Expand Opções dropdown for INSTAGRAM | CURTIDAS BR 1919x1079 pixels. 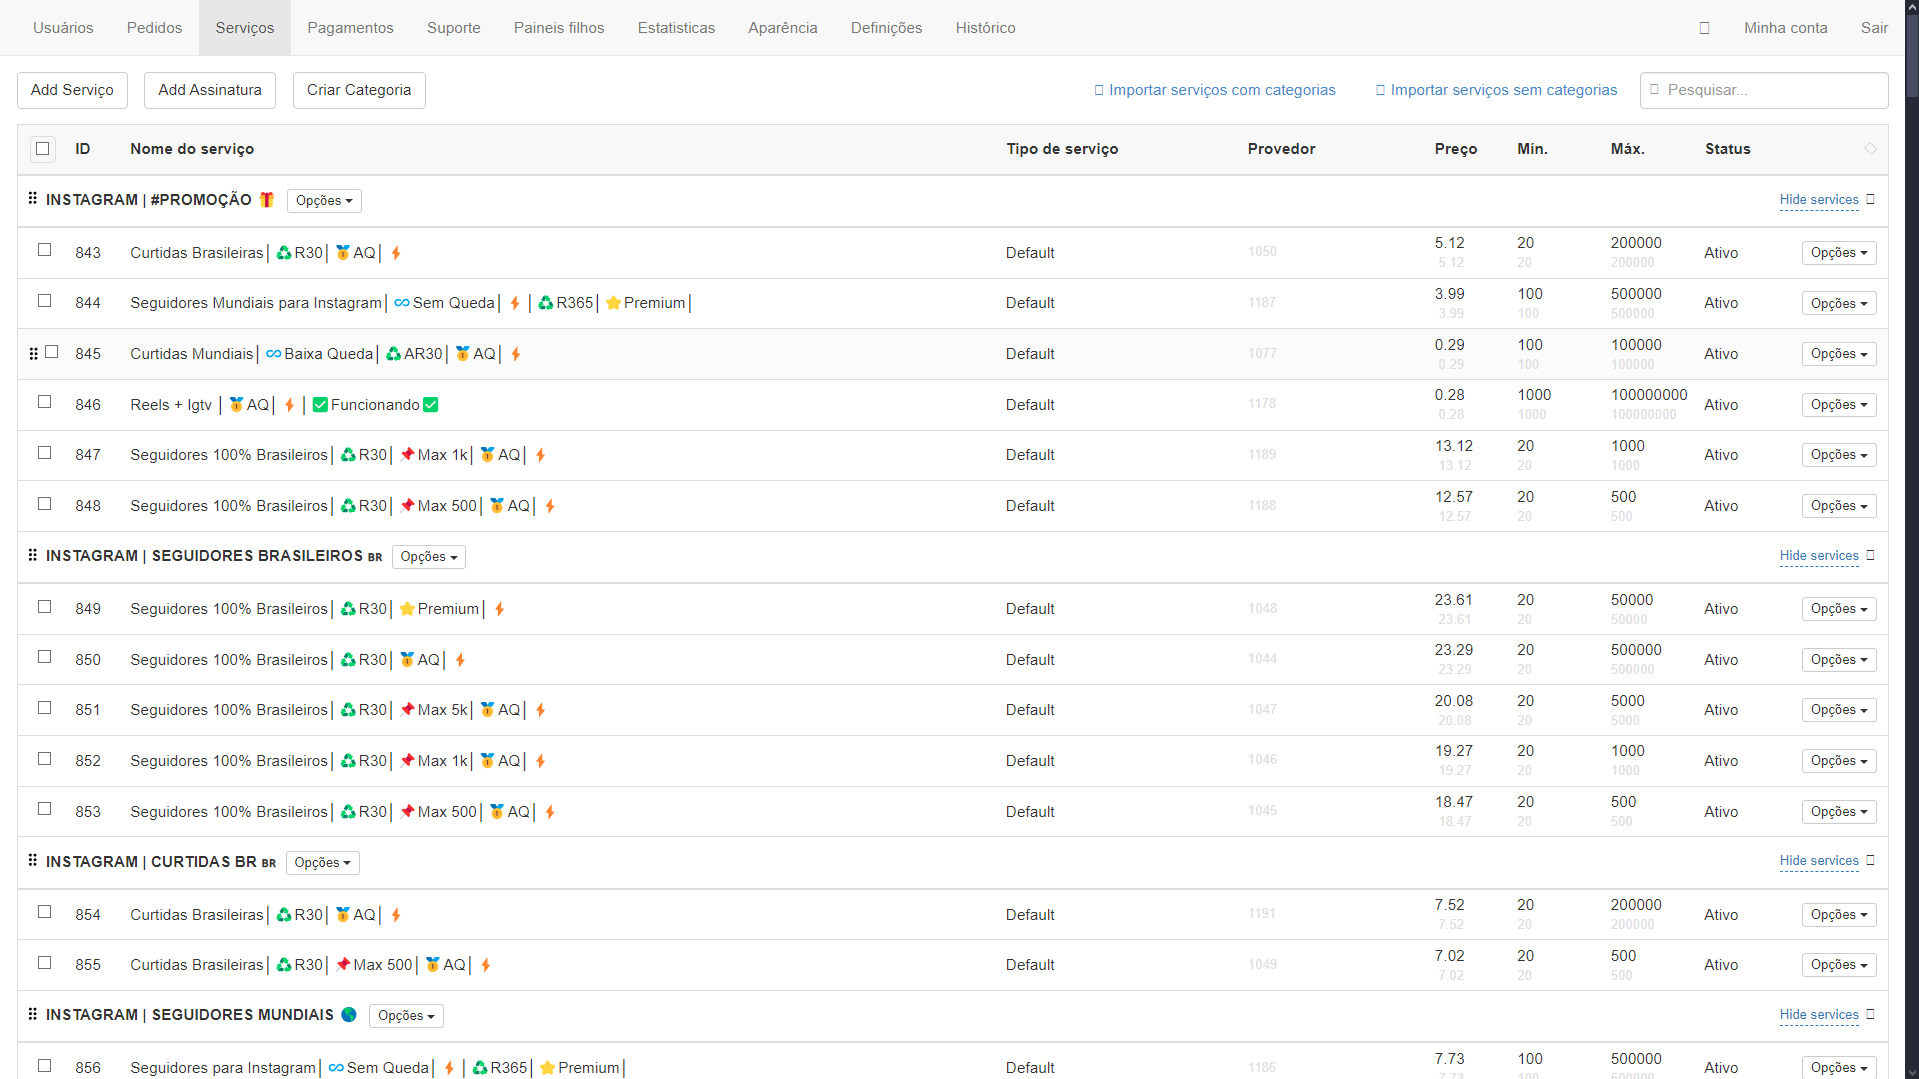322,863
